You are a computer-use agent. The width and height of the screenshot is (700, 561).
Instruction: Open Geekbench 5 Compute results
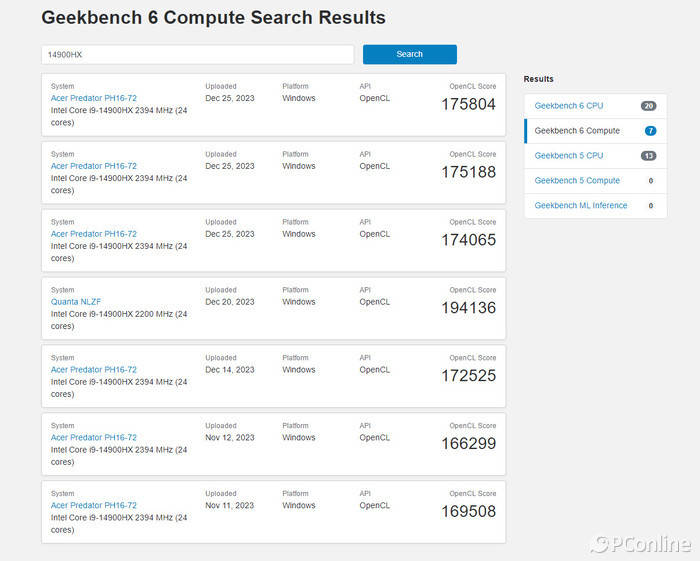coord(577,181)
